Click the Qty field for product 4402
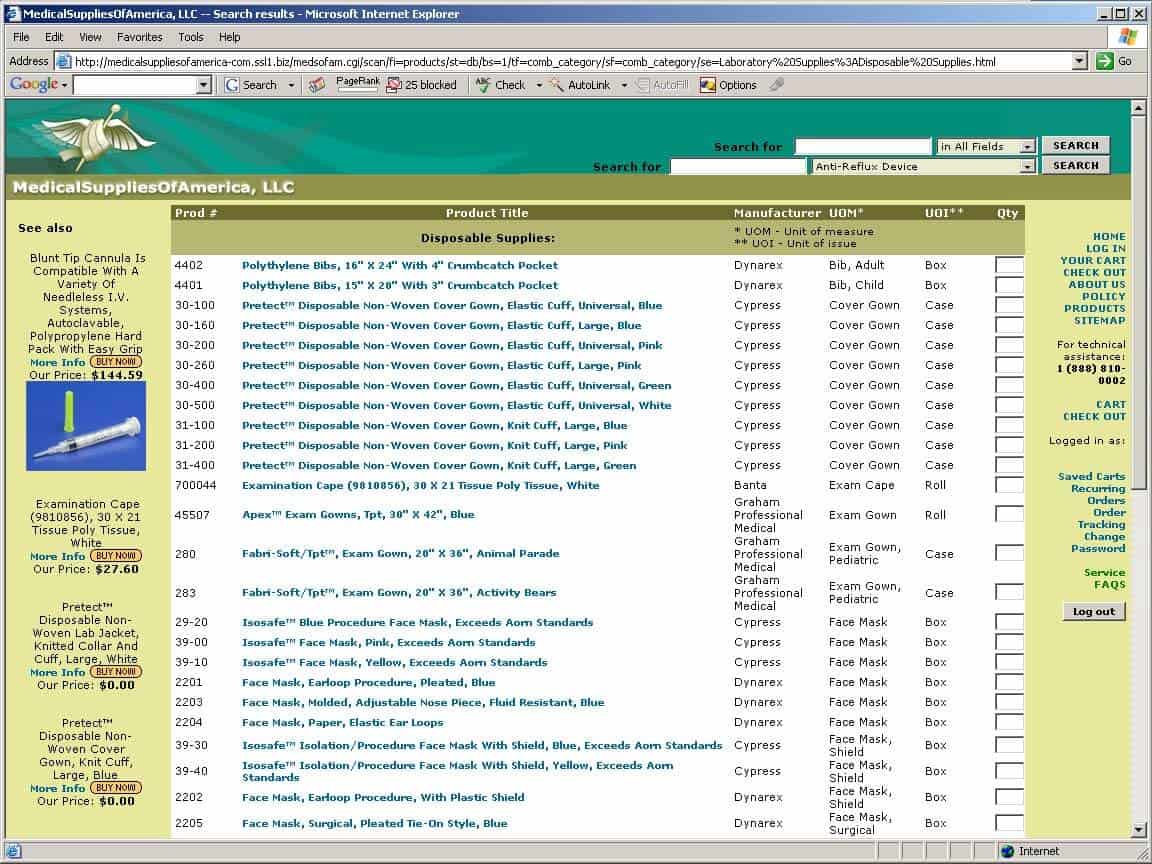 click(x=1009, y=265)
